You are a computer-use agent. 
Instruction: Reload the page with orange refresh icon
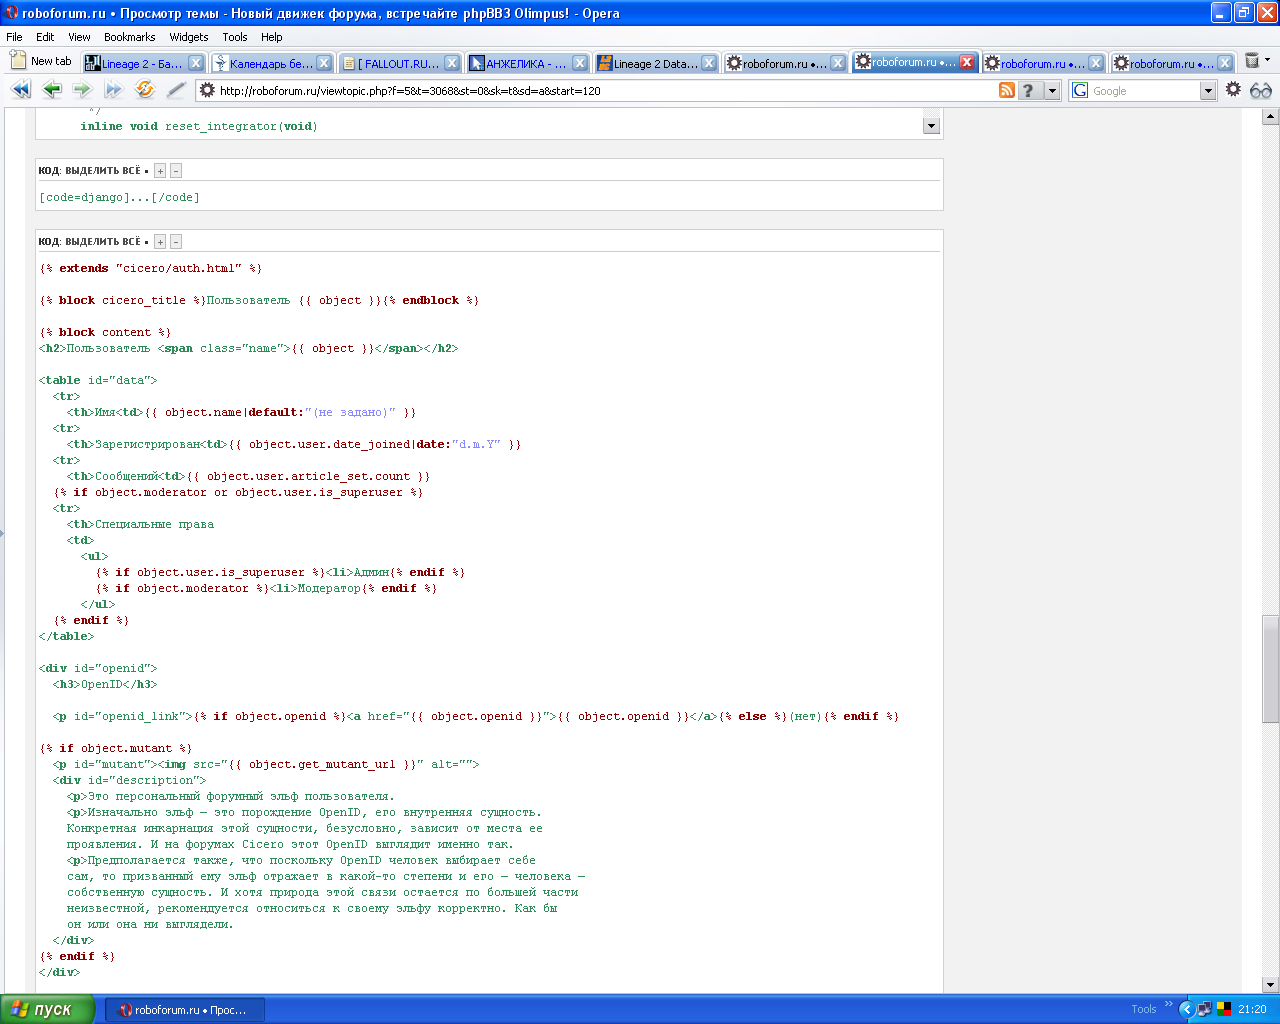click(x=145, y=90)
